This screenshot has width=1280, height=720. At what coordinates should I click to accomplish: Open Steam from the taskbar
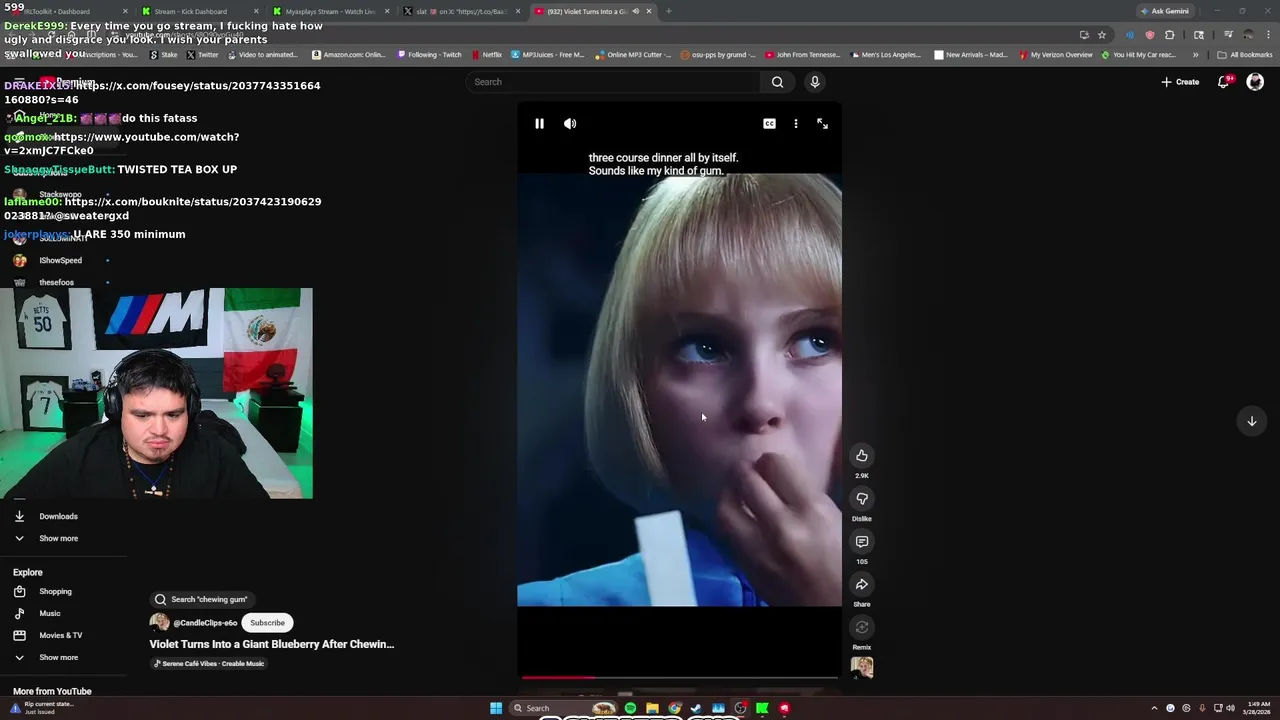[696, 708]
